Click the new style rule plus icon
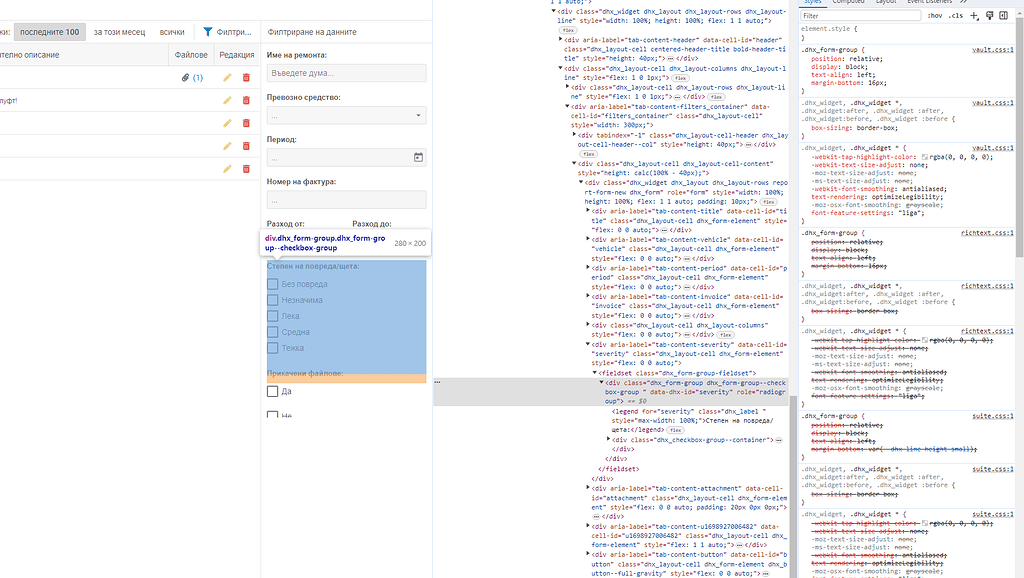 click(x=973, y=16)
